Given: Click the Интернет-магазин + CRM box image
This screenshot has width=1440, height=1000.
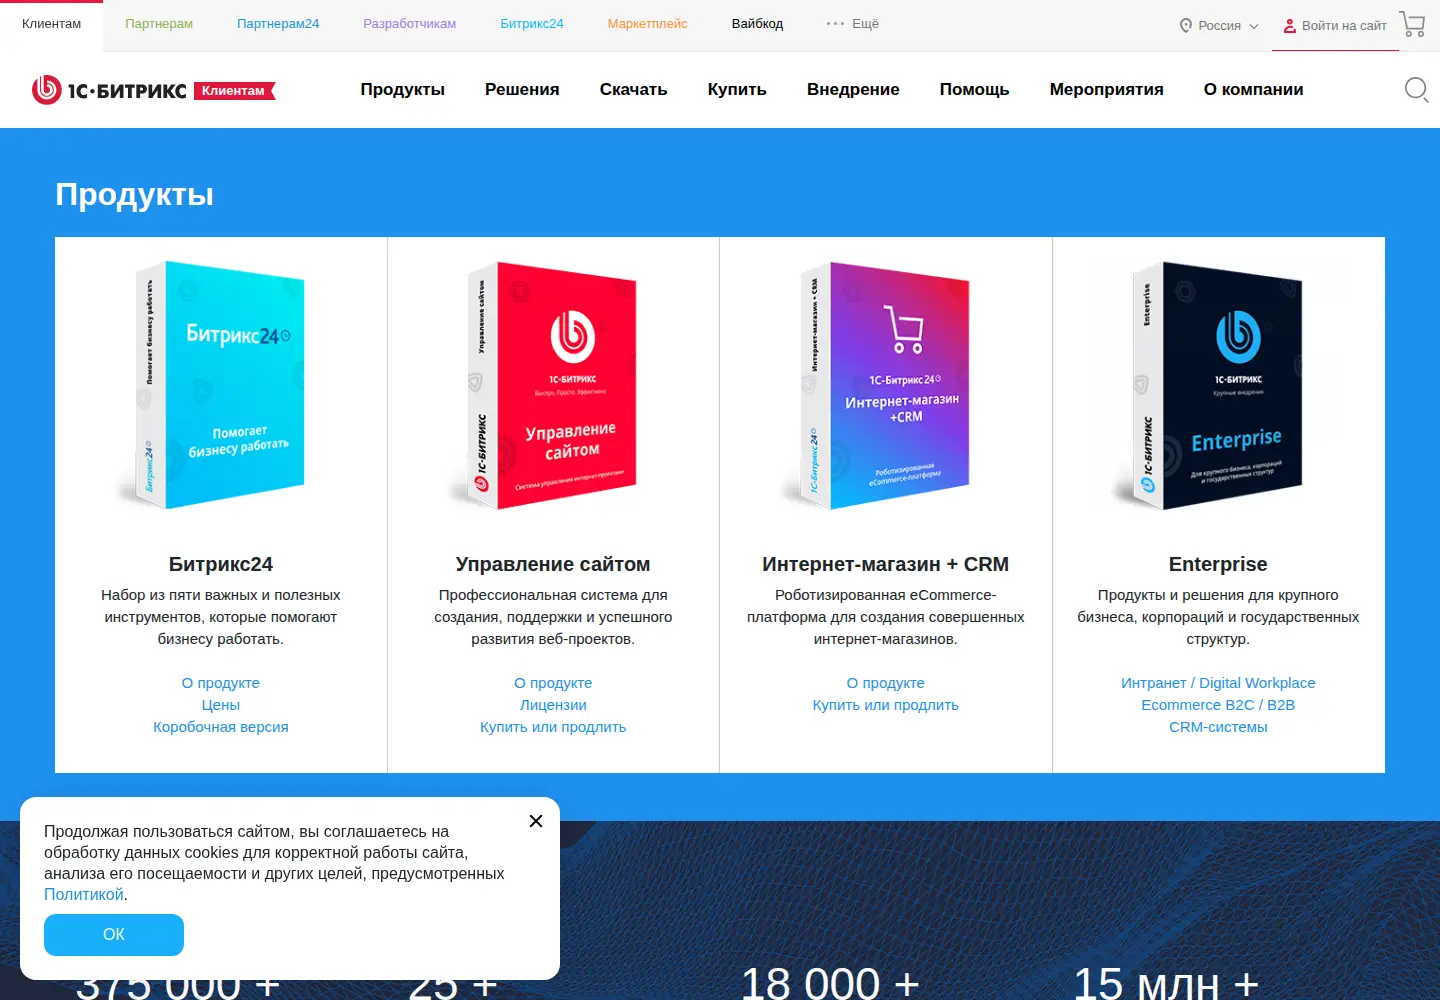Looking at the screenshot, I should pyautogui.click(x=886, y=385).
